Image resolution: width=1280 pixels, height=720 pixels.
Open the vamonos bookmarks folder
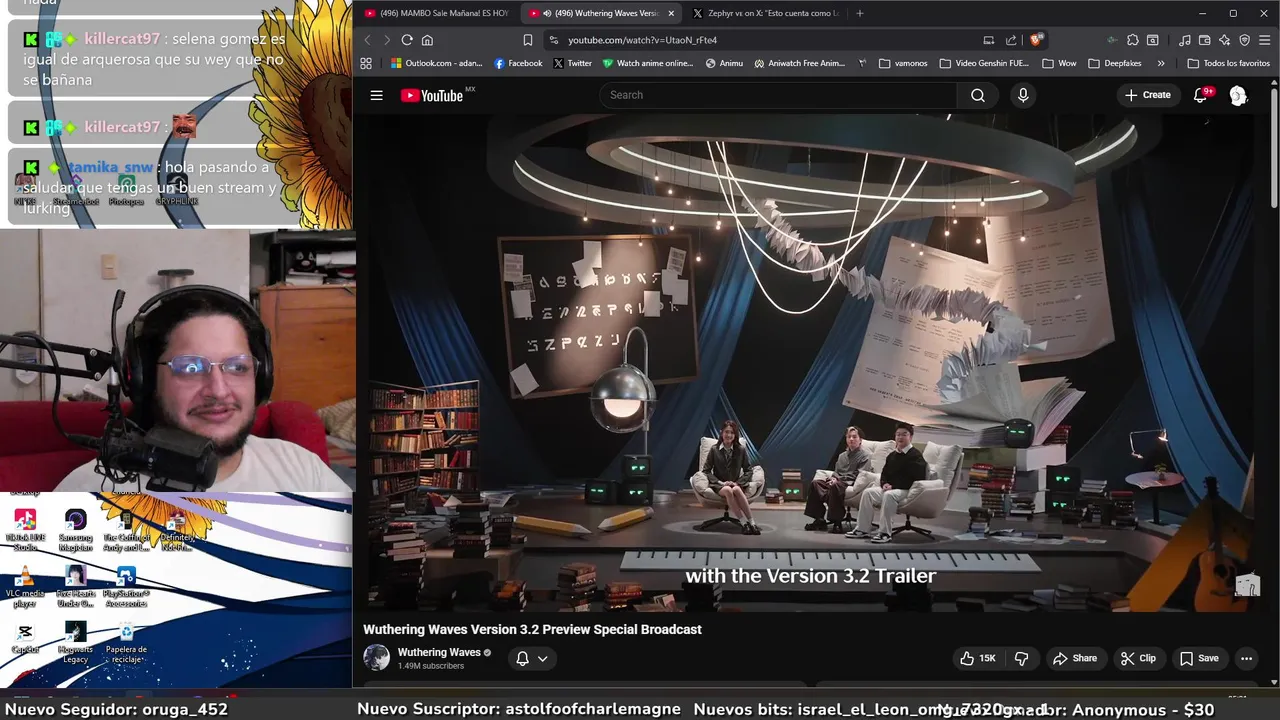[903, 63]
